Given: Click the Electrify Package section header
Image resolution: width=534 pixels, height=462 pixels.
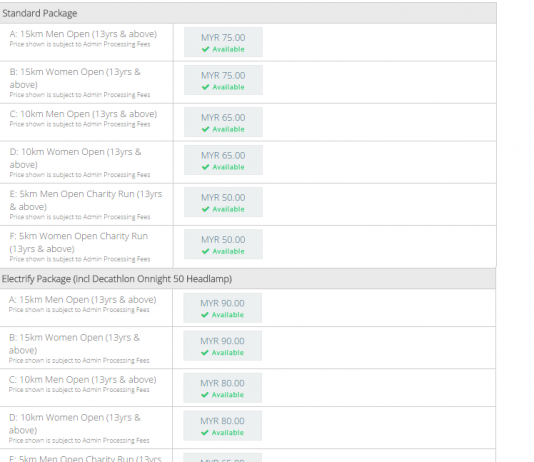Looking at the screenshot, I should [x=248, y=279].
